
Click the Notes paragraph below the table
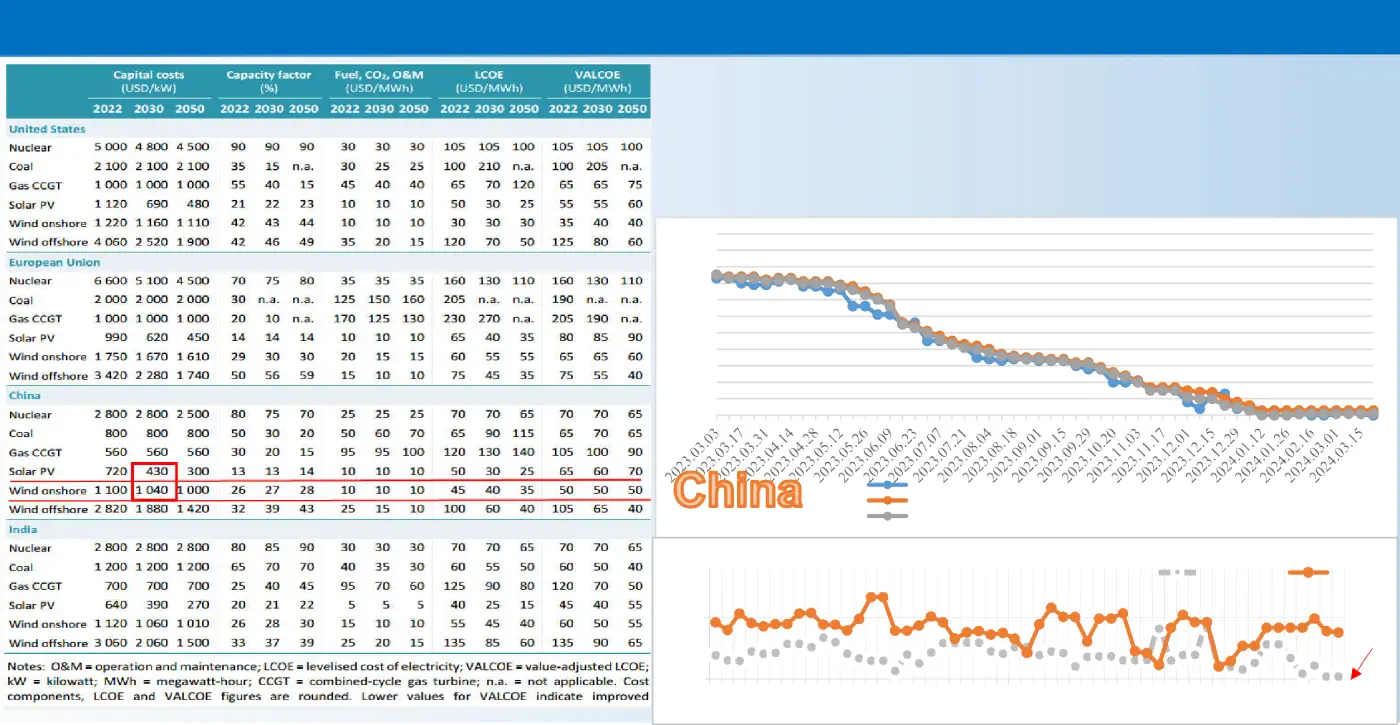pyautogui.click(x=328, y=681)
